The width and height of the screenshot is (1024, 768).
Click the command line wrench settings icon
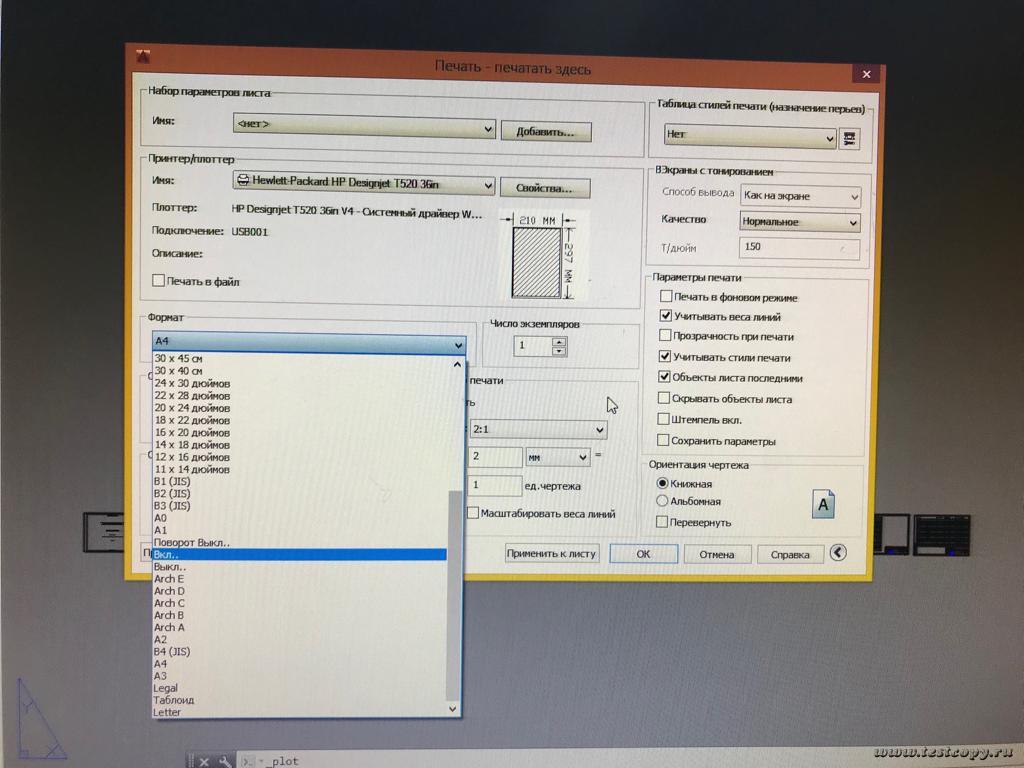click(x=225, y=762)
